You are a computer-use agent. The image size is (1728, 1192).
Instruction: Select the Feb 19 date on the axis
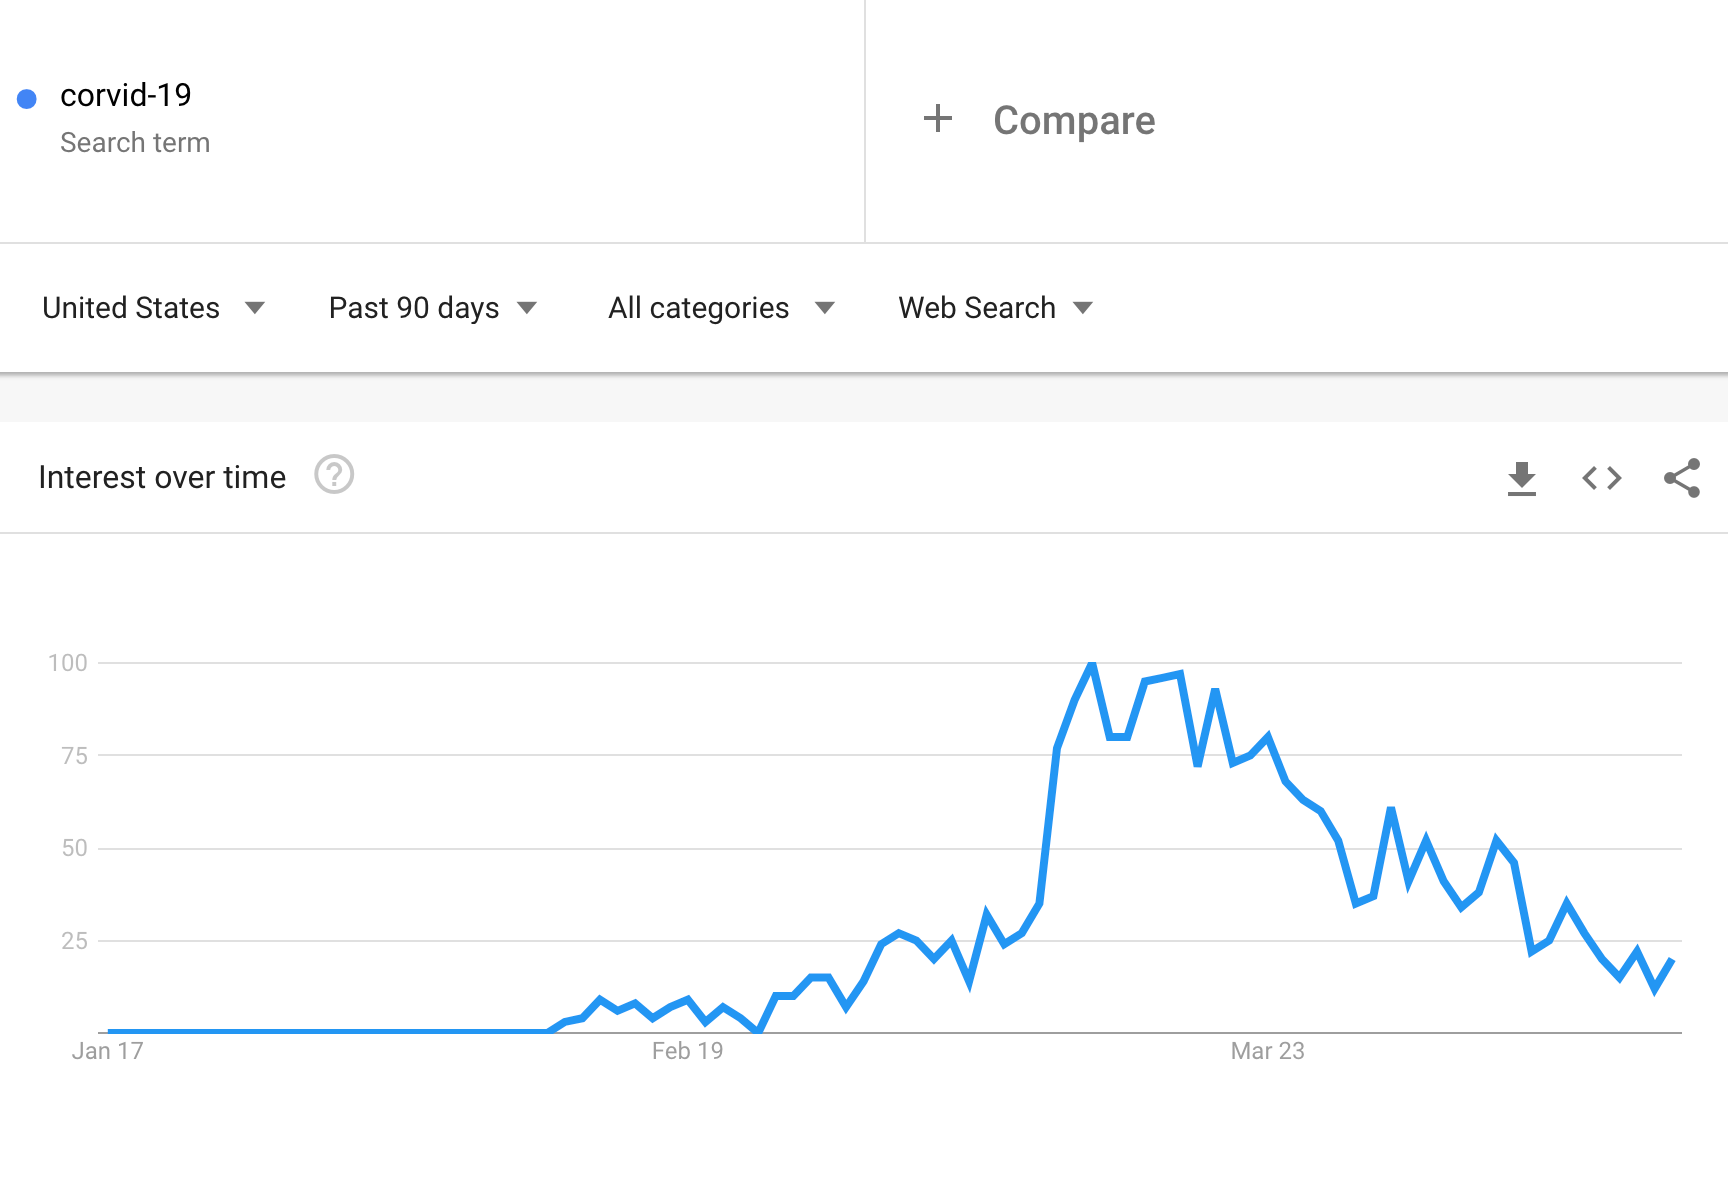(687, 1051)
